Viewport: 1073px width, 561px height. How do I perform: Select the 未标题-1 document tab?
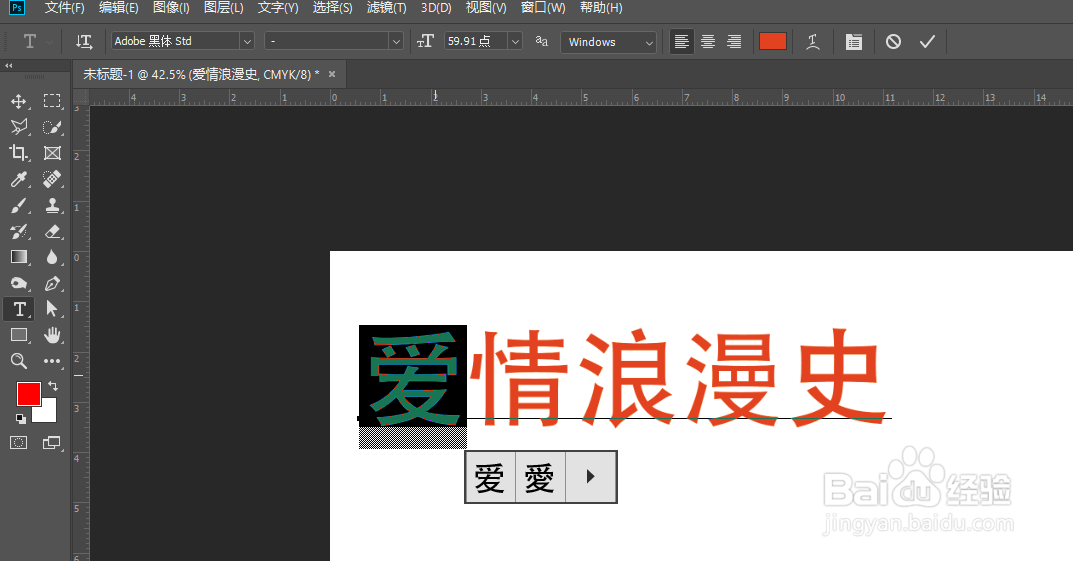tap(201, 75)
